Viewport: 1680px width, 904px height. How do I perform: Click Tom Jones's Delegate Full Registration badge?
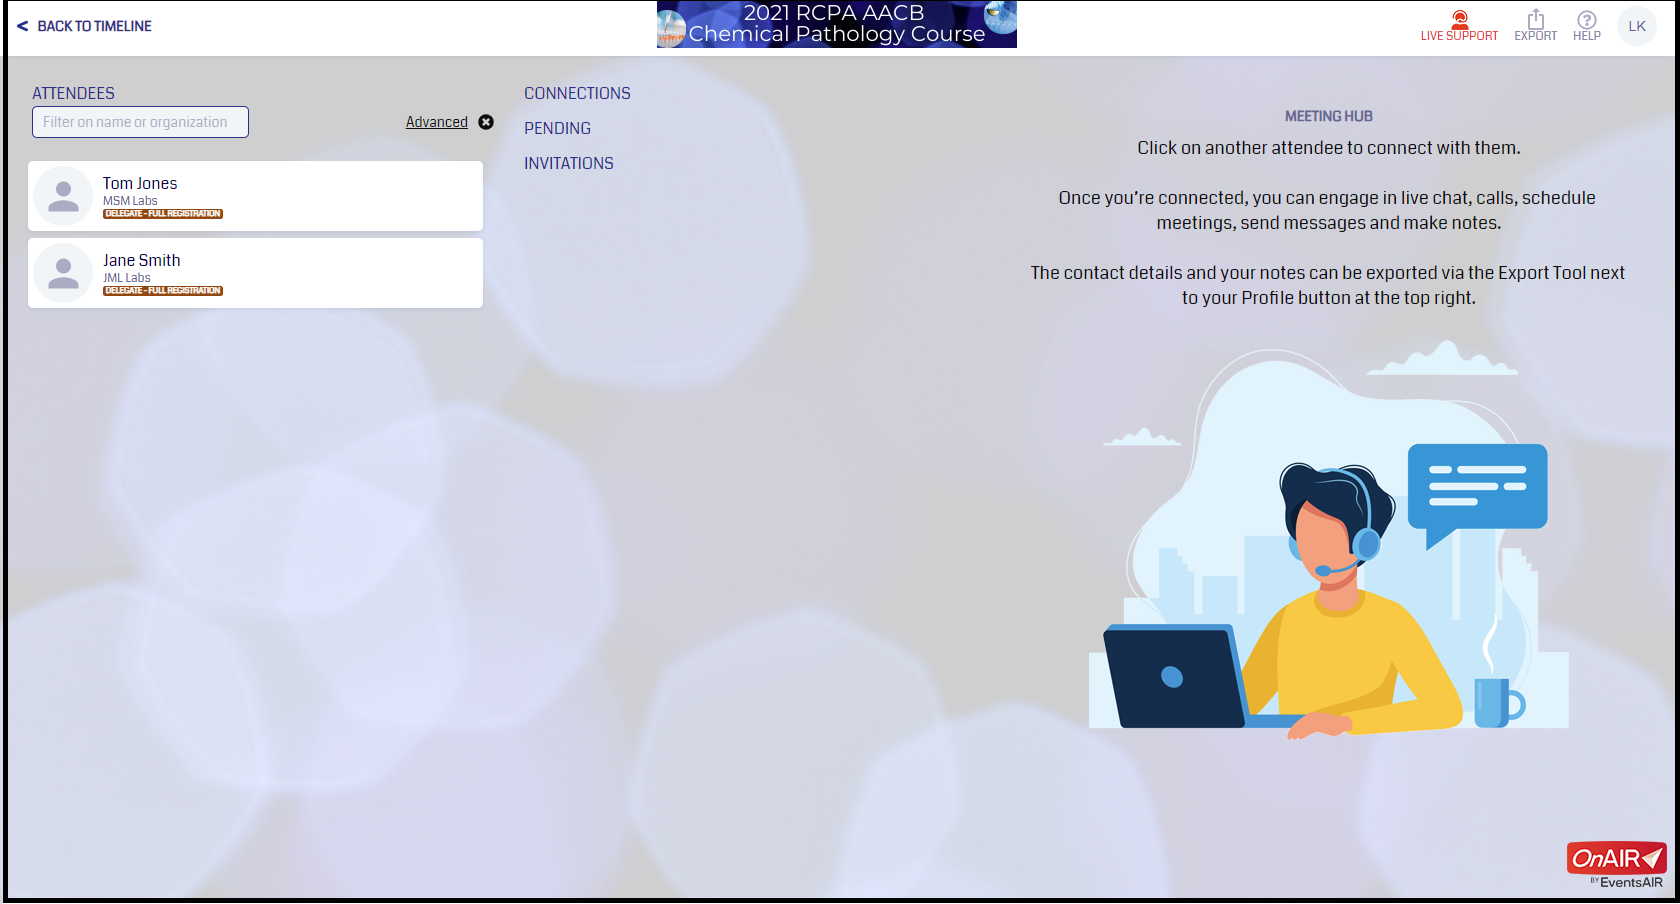click(163, 214)
